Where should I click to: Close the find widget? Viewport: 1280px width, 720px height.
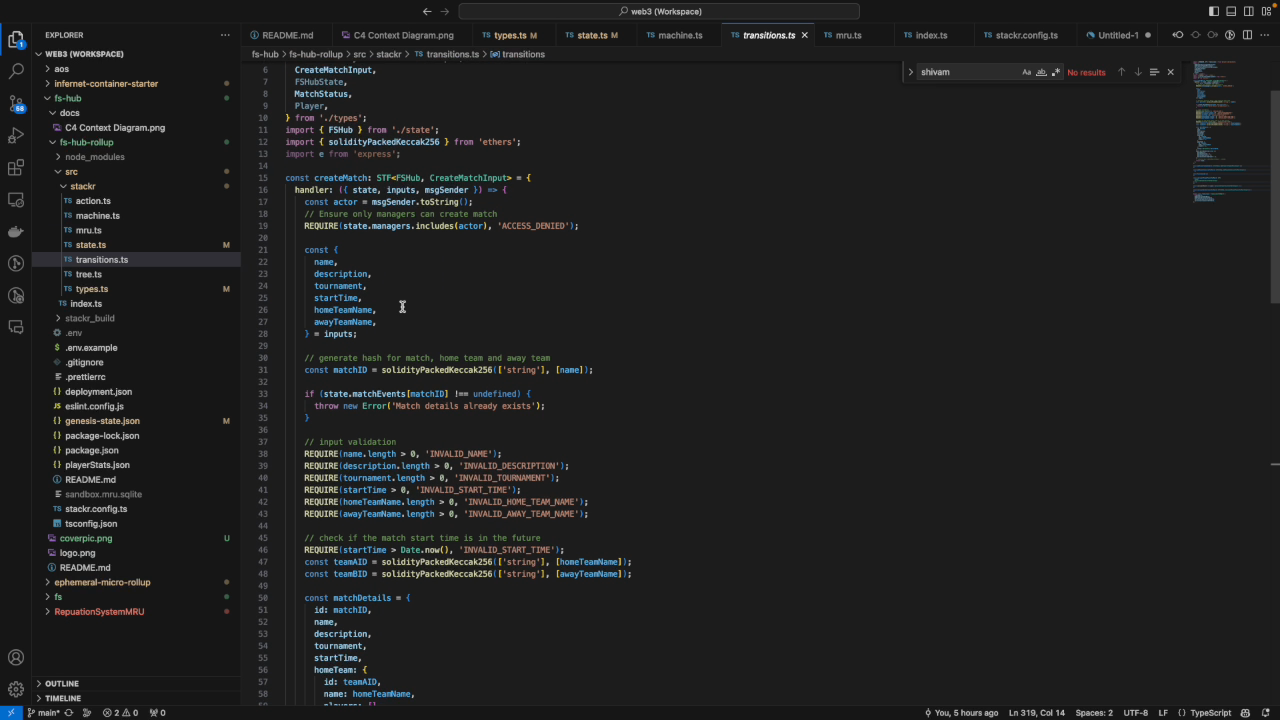1170,72
